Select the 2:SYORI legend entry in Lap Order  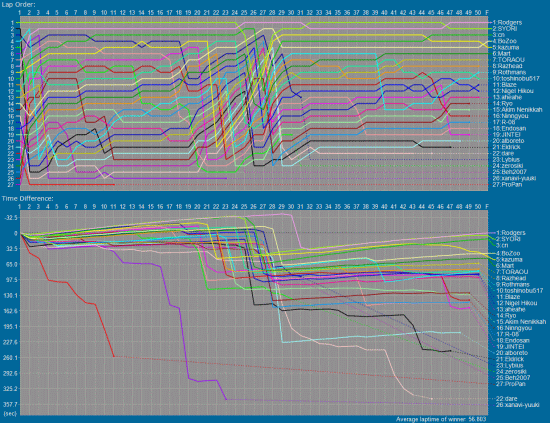(505, 29)
